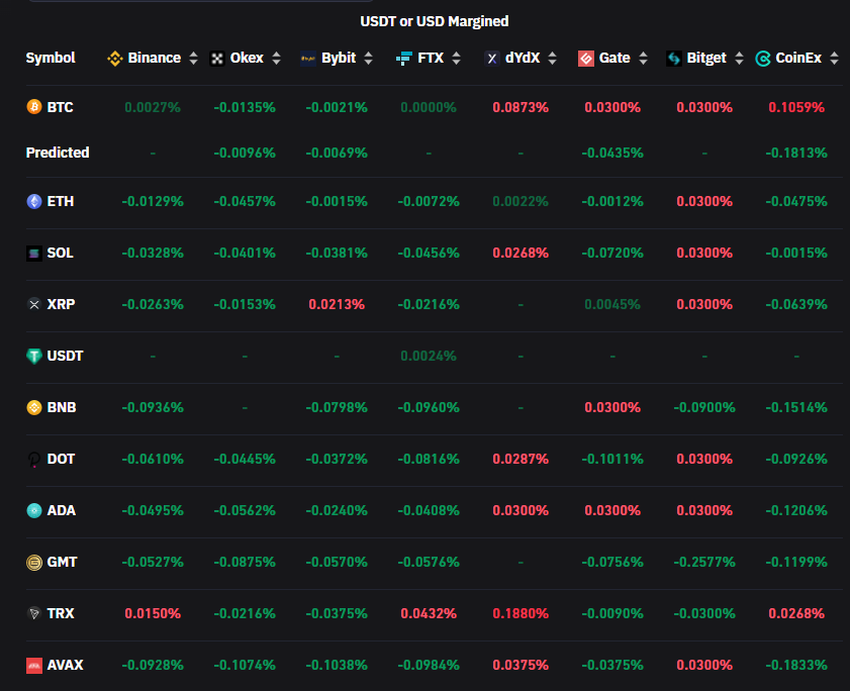The width and height of the screenshot is (850, 691).
Task: Click DOT Gate rate -0.1011%
Action: [x=613, y=459]
